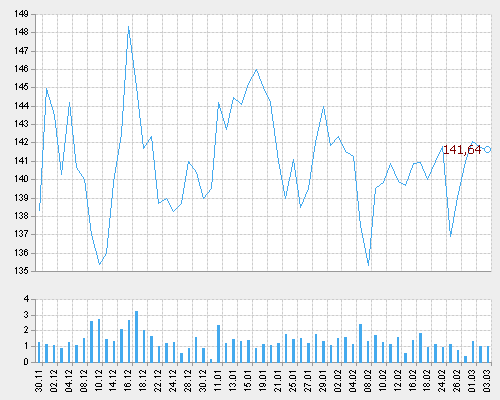
Task: Click the 26.02 date label
Action: [458, 381]
